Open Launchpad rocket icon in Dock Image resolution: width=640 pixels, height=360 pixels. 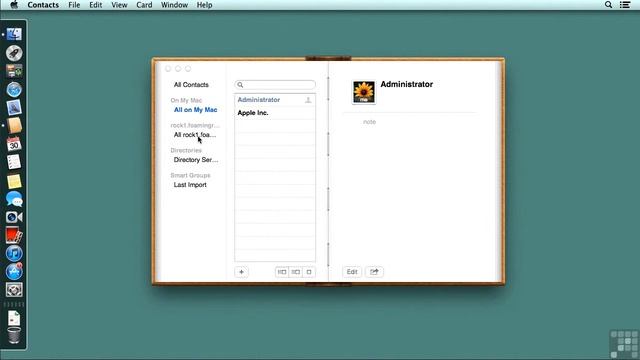(x=14, y=53)
